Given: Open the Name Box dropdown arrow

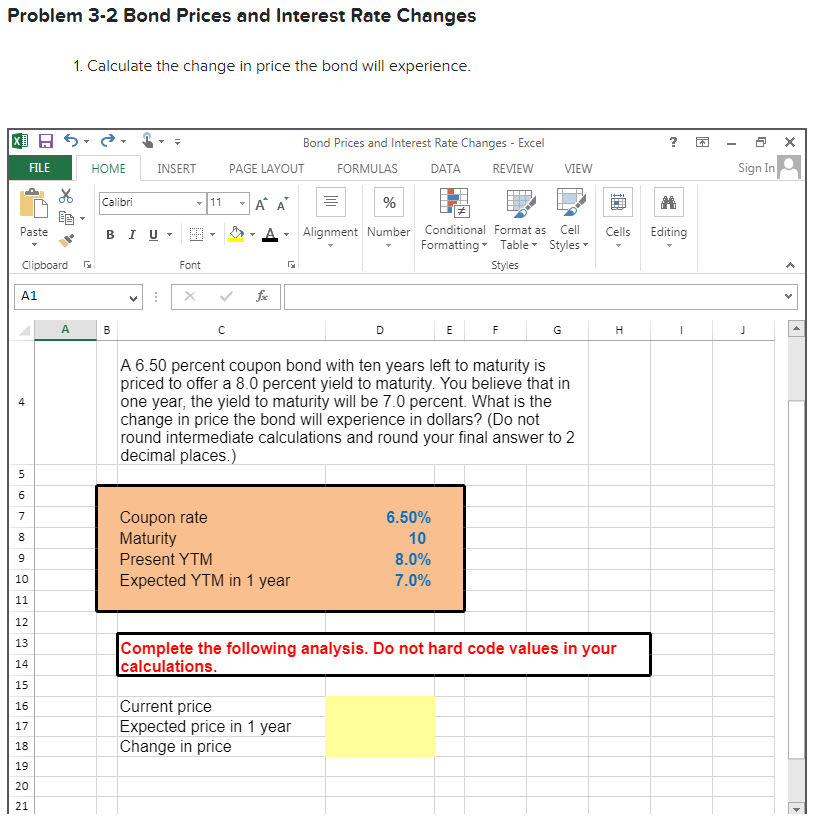Looking at the screenshot, I should click(133, 298).
